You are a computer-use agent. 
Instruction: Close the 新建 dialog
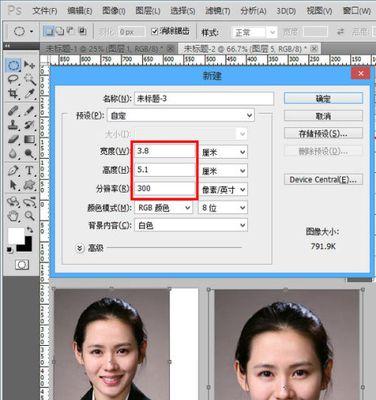click(x=361, y=74)
